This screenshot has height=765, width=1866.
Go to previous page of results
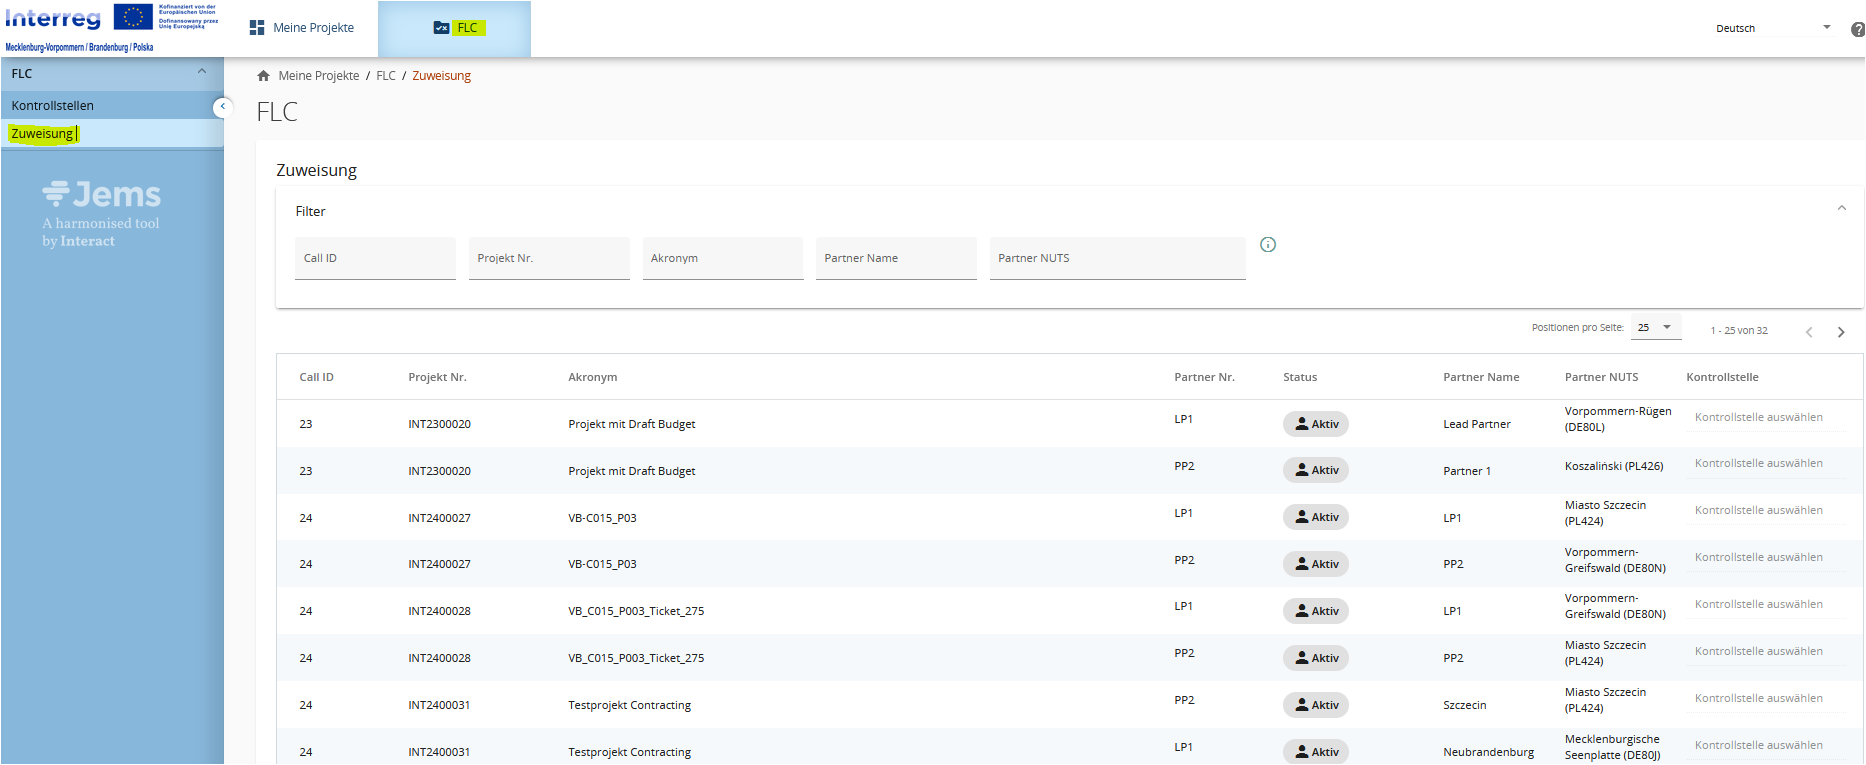(1808, 332)
